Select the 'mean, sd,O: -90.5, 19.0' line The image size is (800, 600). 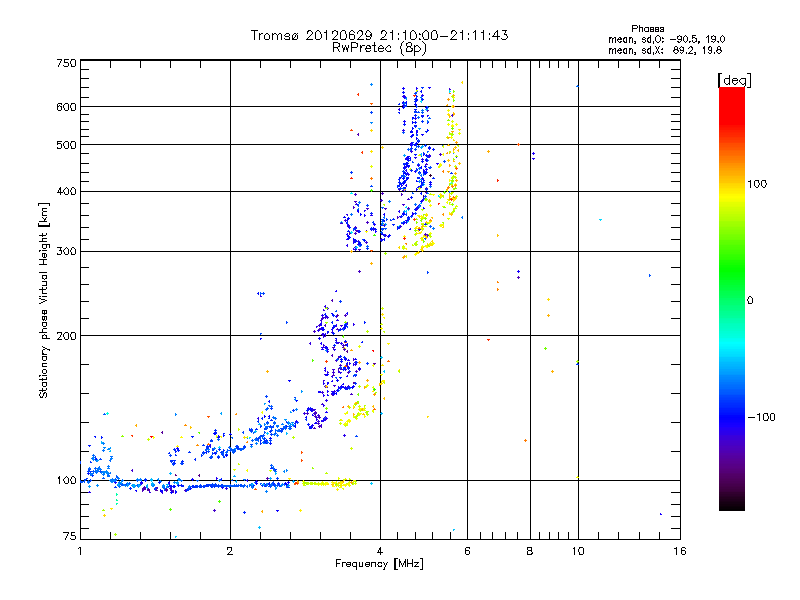click(x=666, y=39)
